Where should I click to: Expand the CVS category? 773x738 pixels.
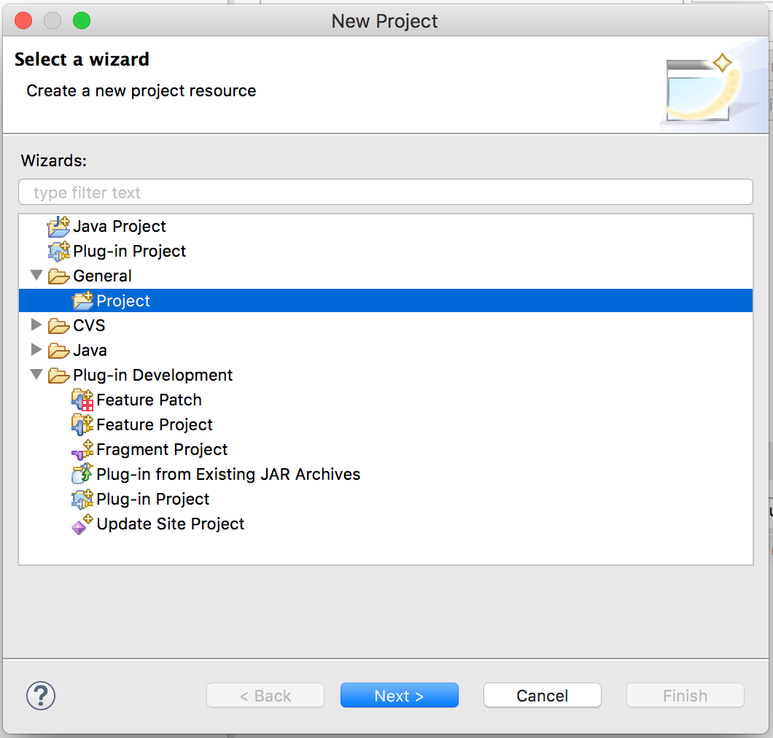coord(36,324)
